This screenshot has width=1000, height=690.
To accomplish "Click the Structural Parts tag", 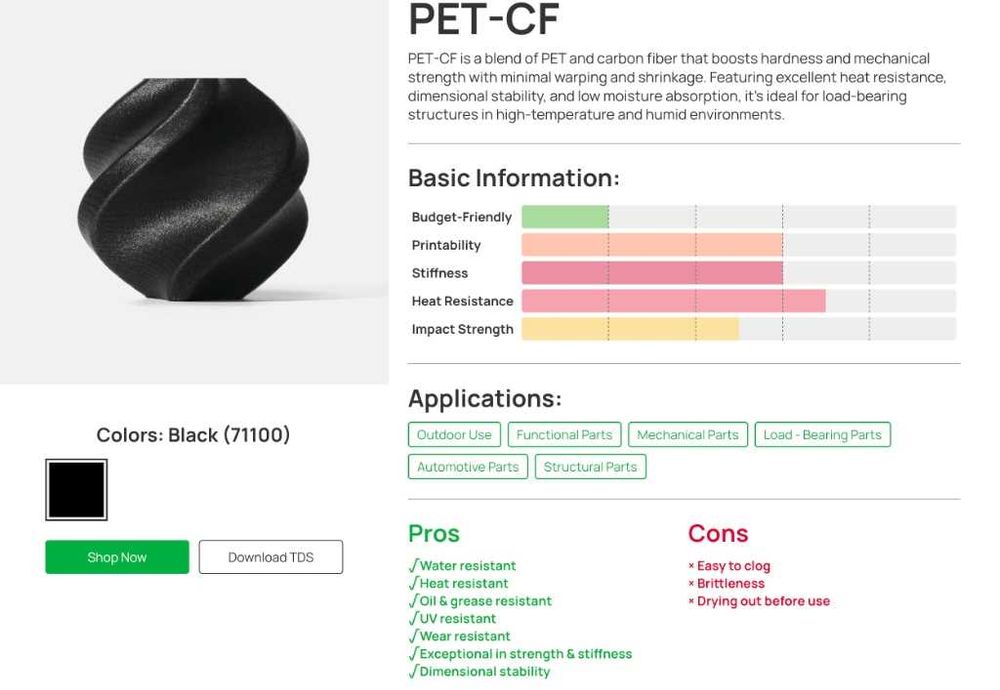I will pos(590,467).
